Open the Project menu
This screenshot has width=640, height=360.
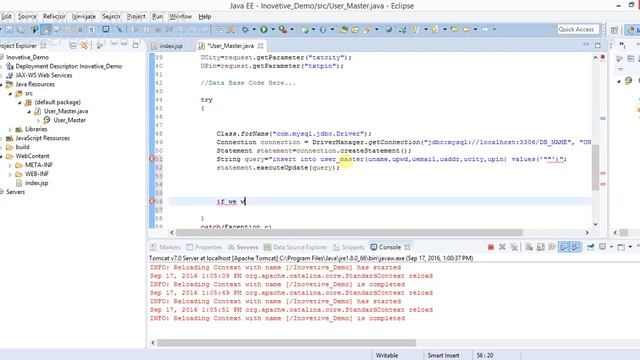136,16
